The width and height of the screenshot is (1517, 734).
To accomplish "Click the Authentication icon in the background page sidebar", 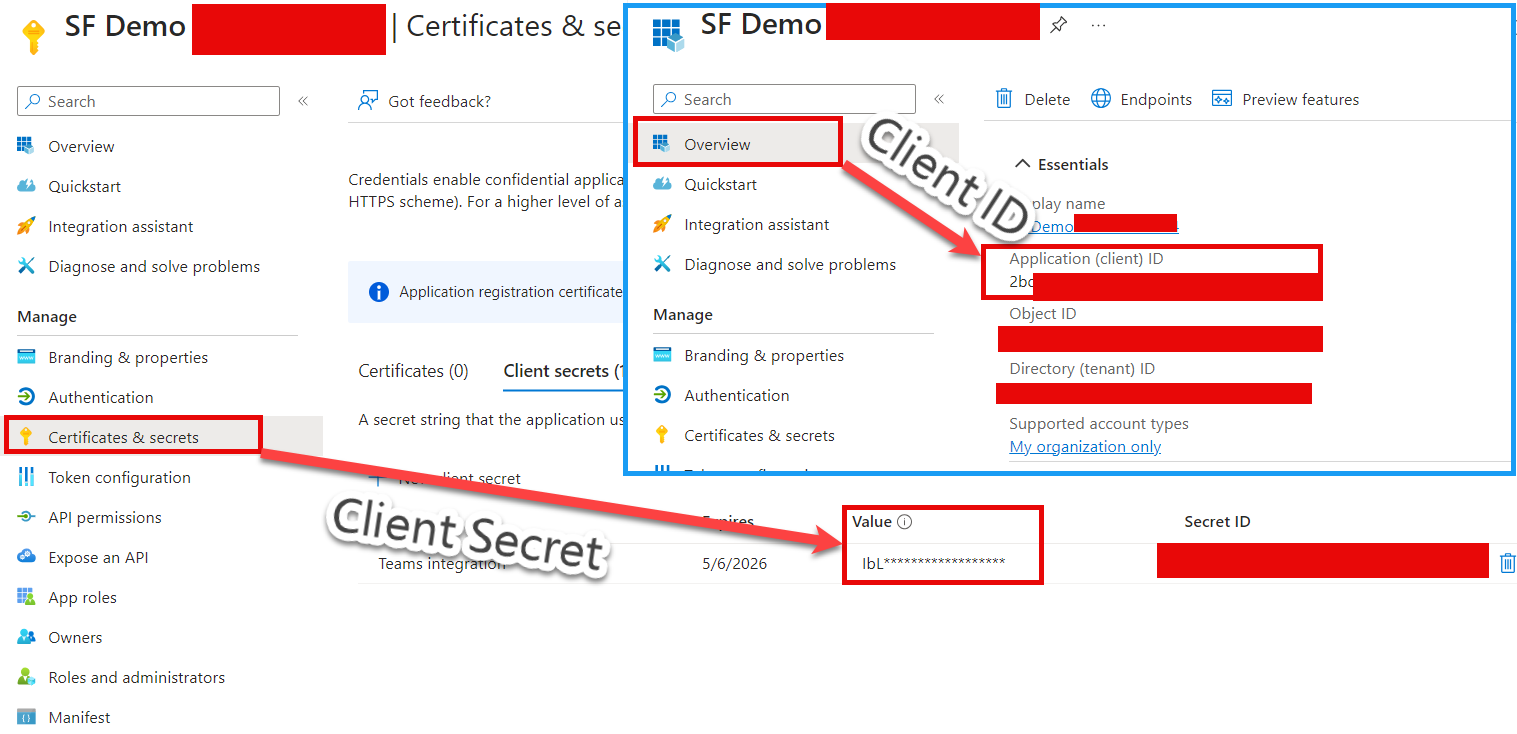I will [27, 397].
